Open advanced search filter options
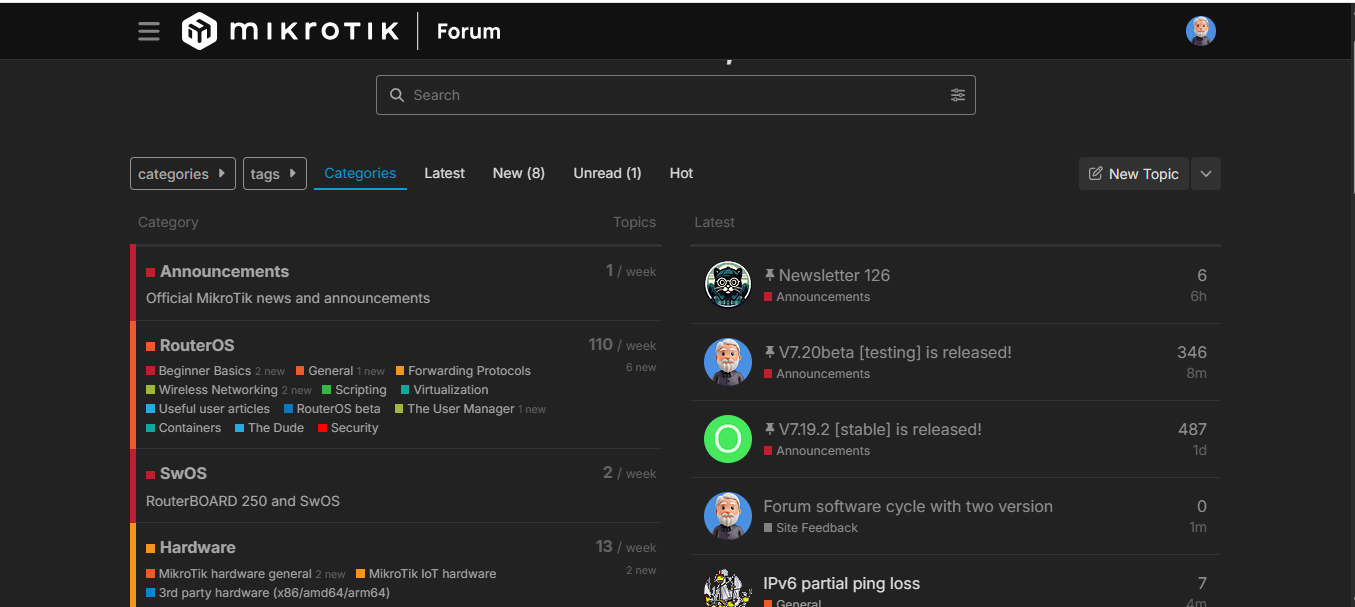The height and width of the screenshot is (607, 1355). point(957,95)
